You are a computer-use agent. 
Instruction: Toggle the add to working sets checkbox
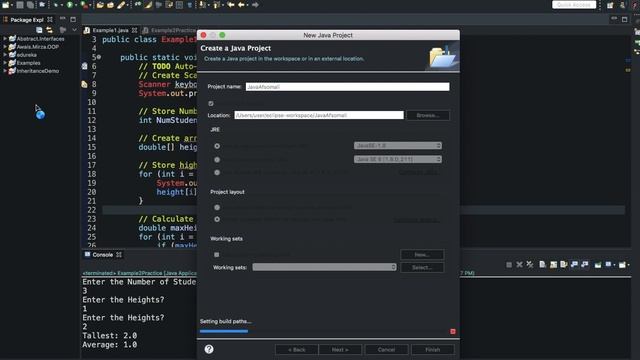217,255
